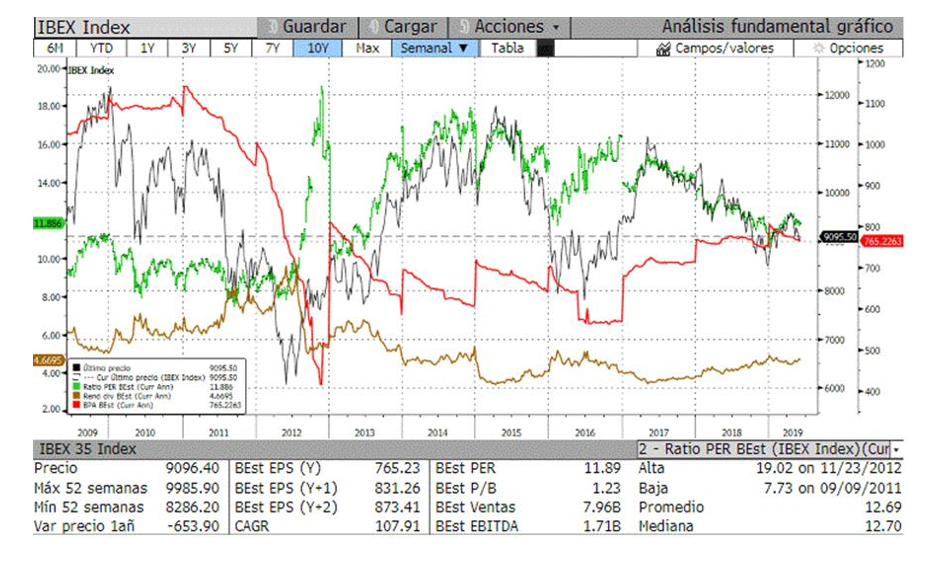
Task: Click the green 11.886 axis value tag
Action: (48, 223)
